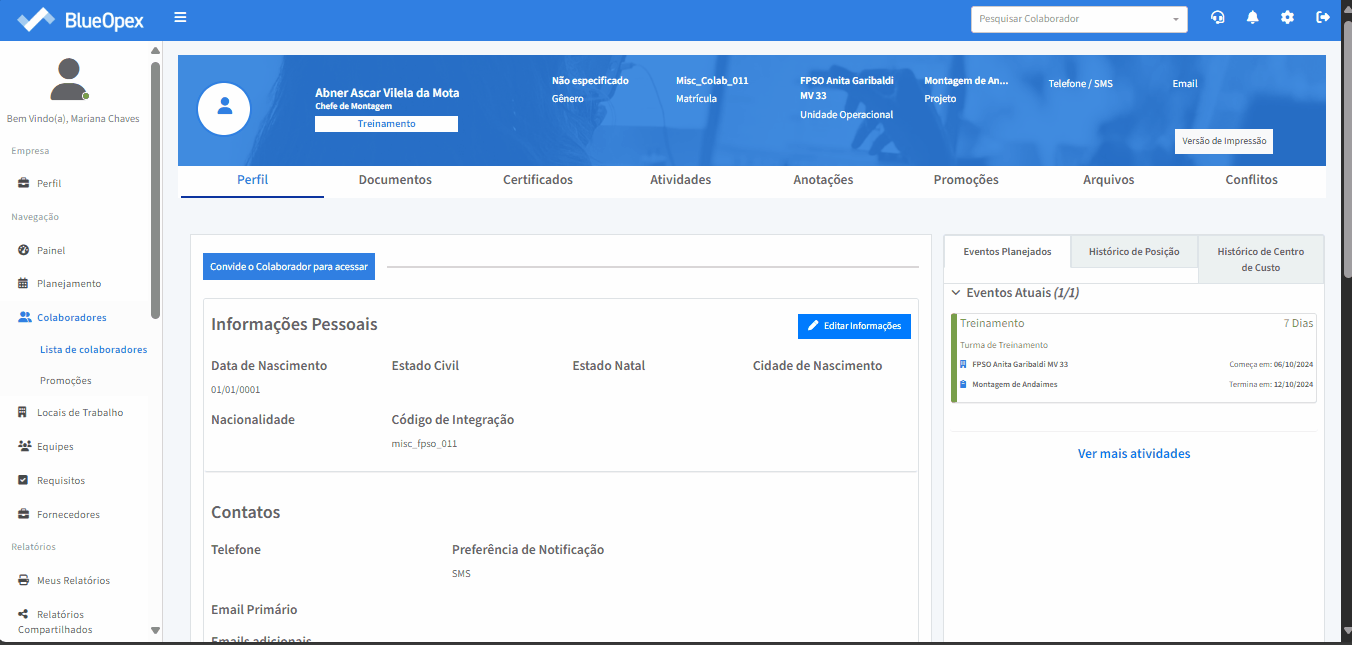The width and height of the screenshot is (1352, 645).
Task: Click the Fornecedores briefcase icon
Action: click(24, 514)
